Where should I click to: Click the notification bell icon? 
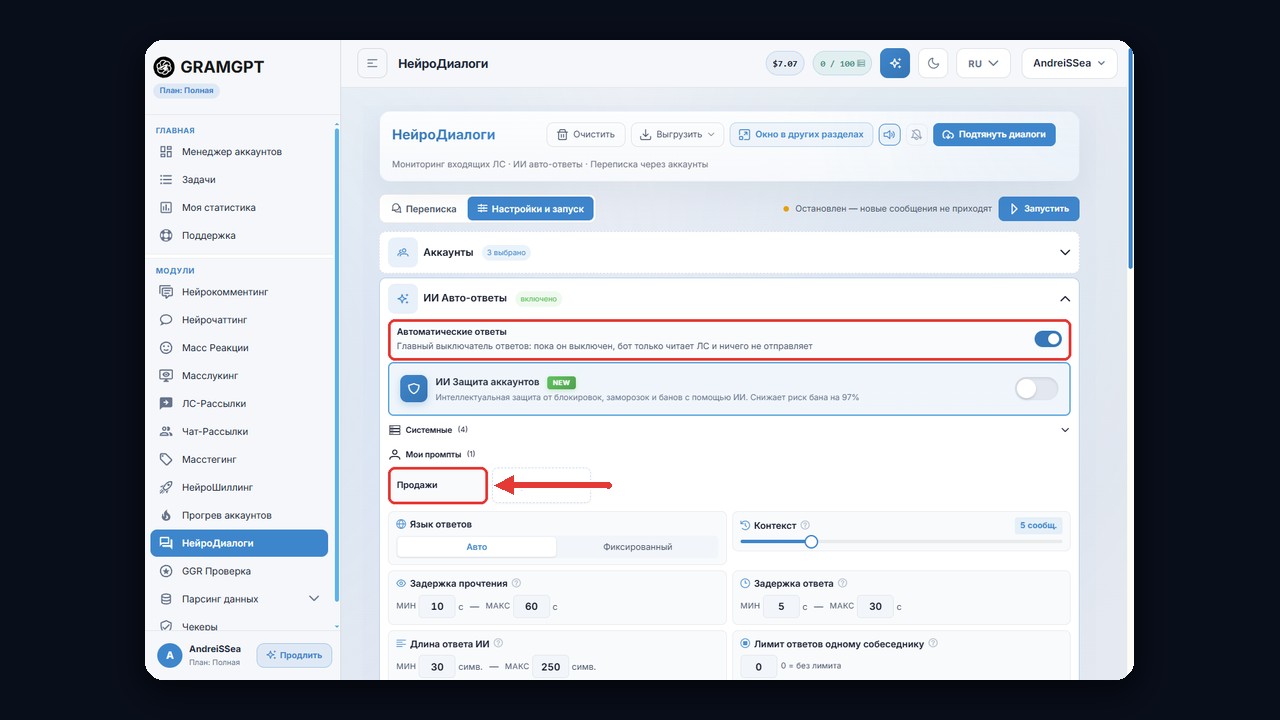916,134
